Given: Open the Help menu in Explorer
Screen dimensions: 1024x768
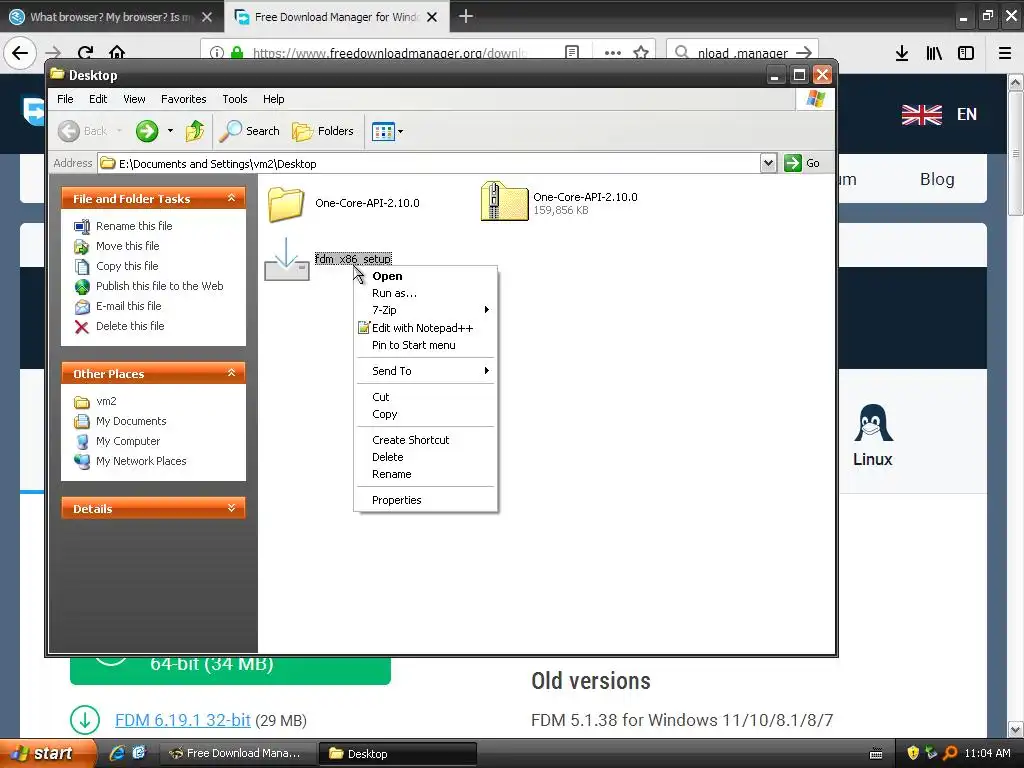Looking at the screenshot, I should 274,99.
